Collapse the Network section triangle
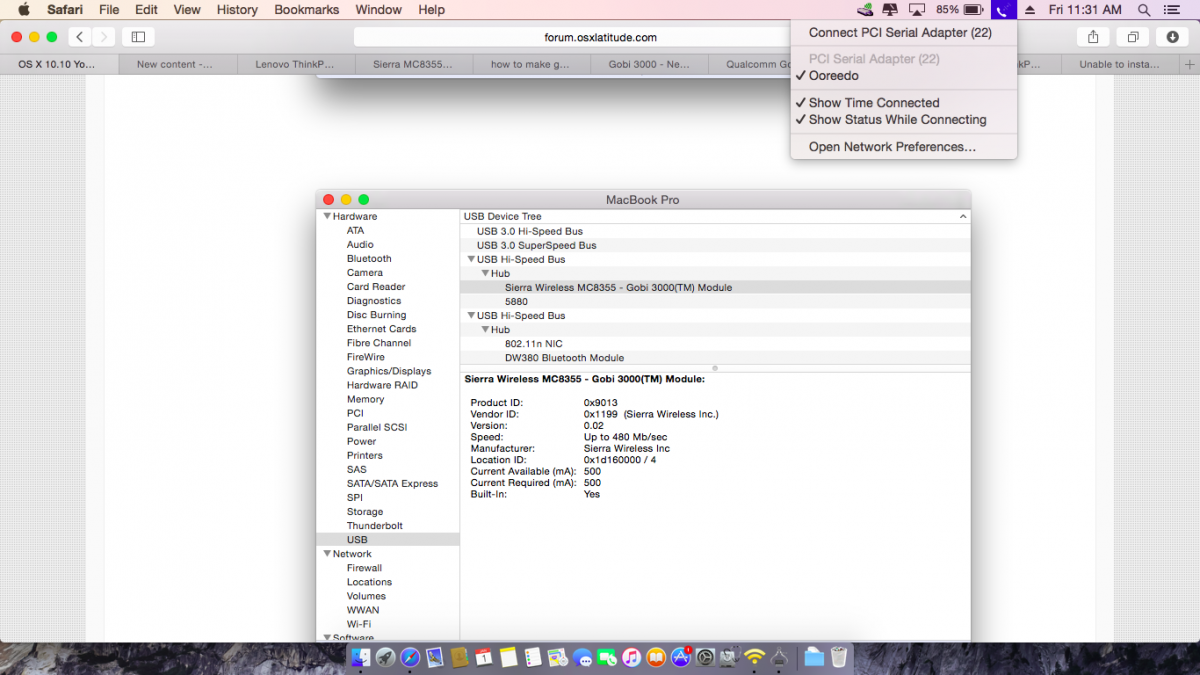 (326, 554)
